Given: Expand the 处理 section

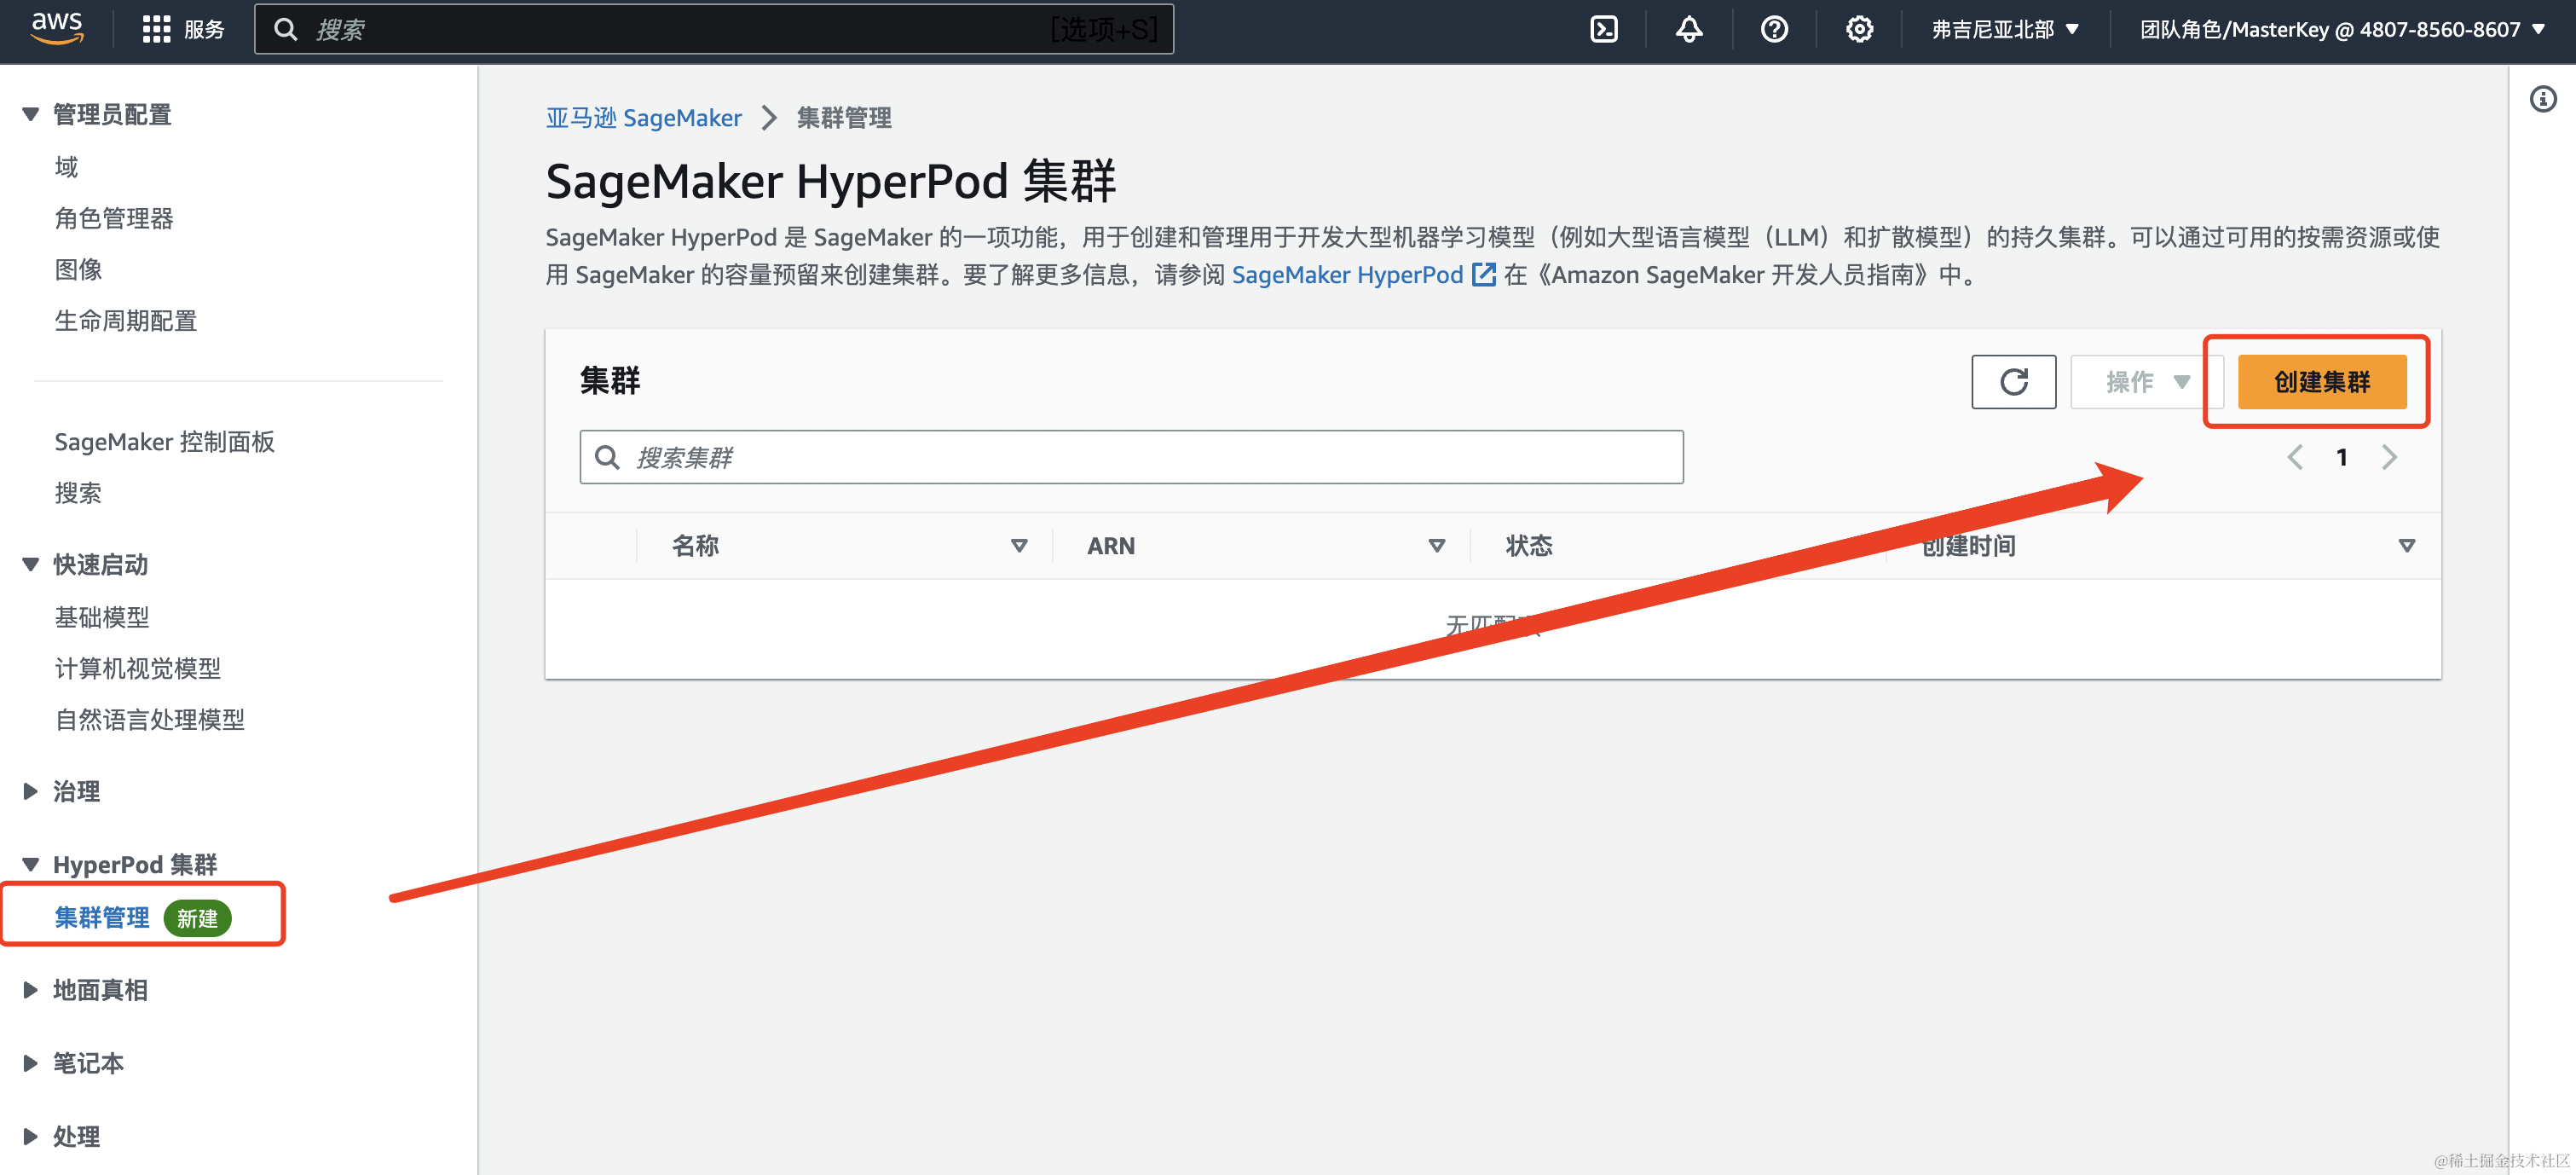Looking at the screenshot, I should (x=31, y=1136).
